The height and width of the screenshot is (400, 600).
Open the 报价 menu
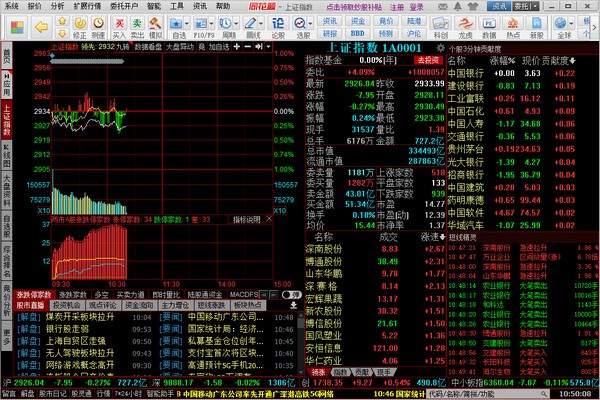36,6
